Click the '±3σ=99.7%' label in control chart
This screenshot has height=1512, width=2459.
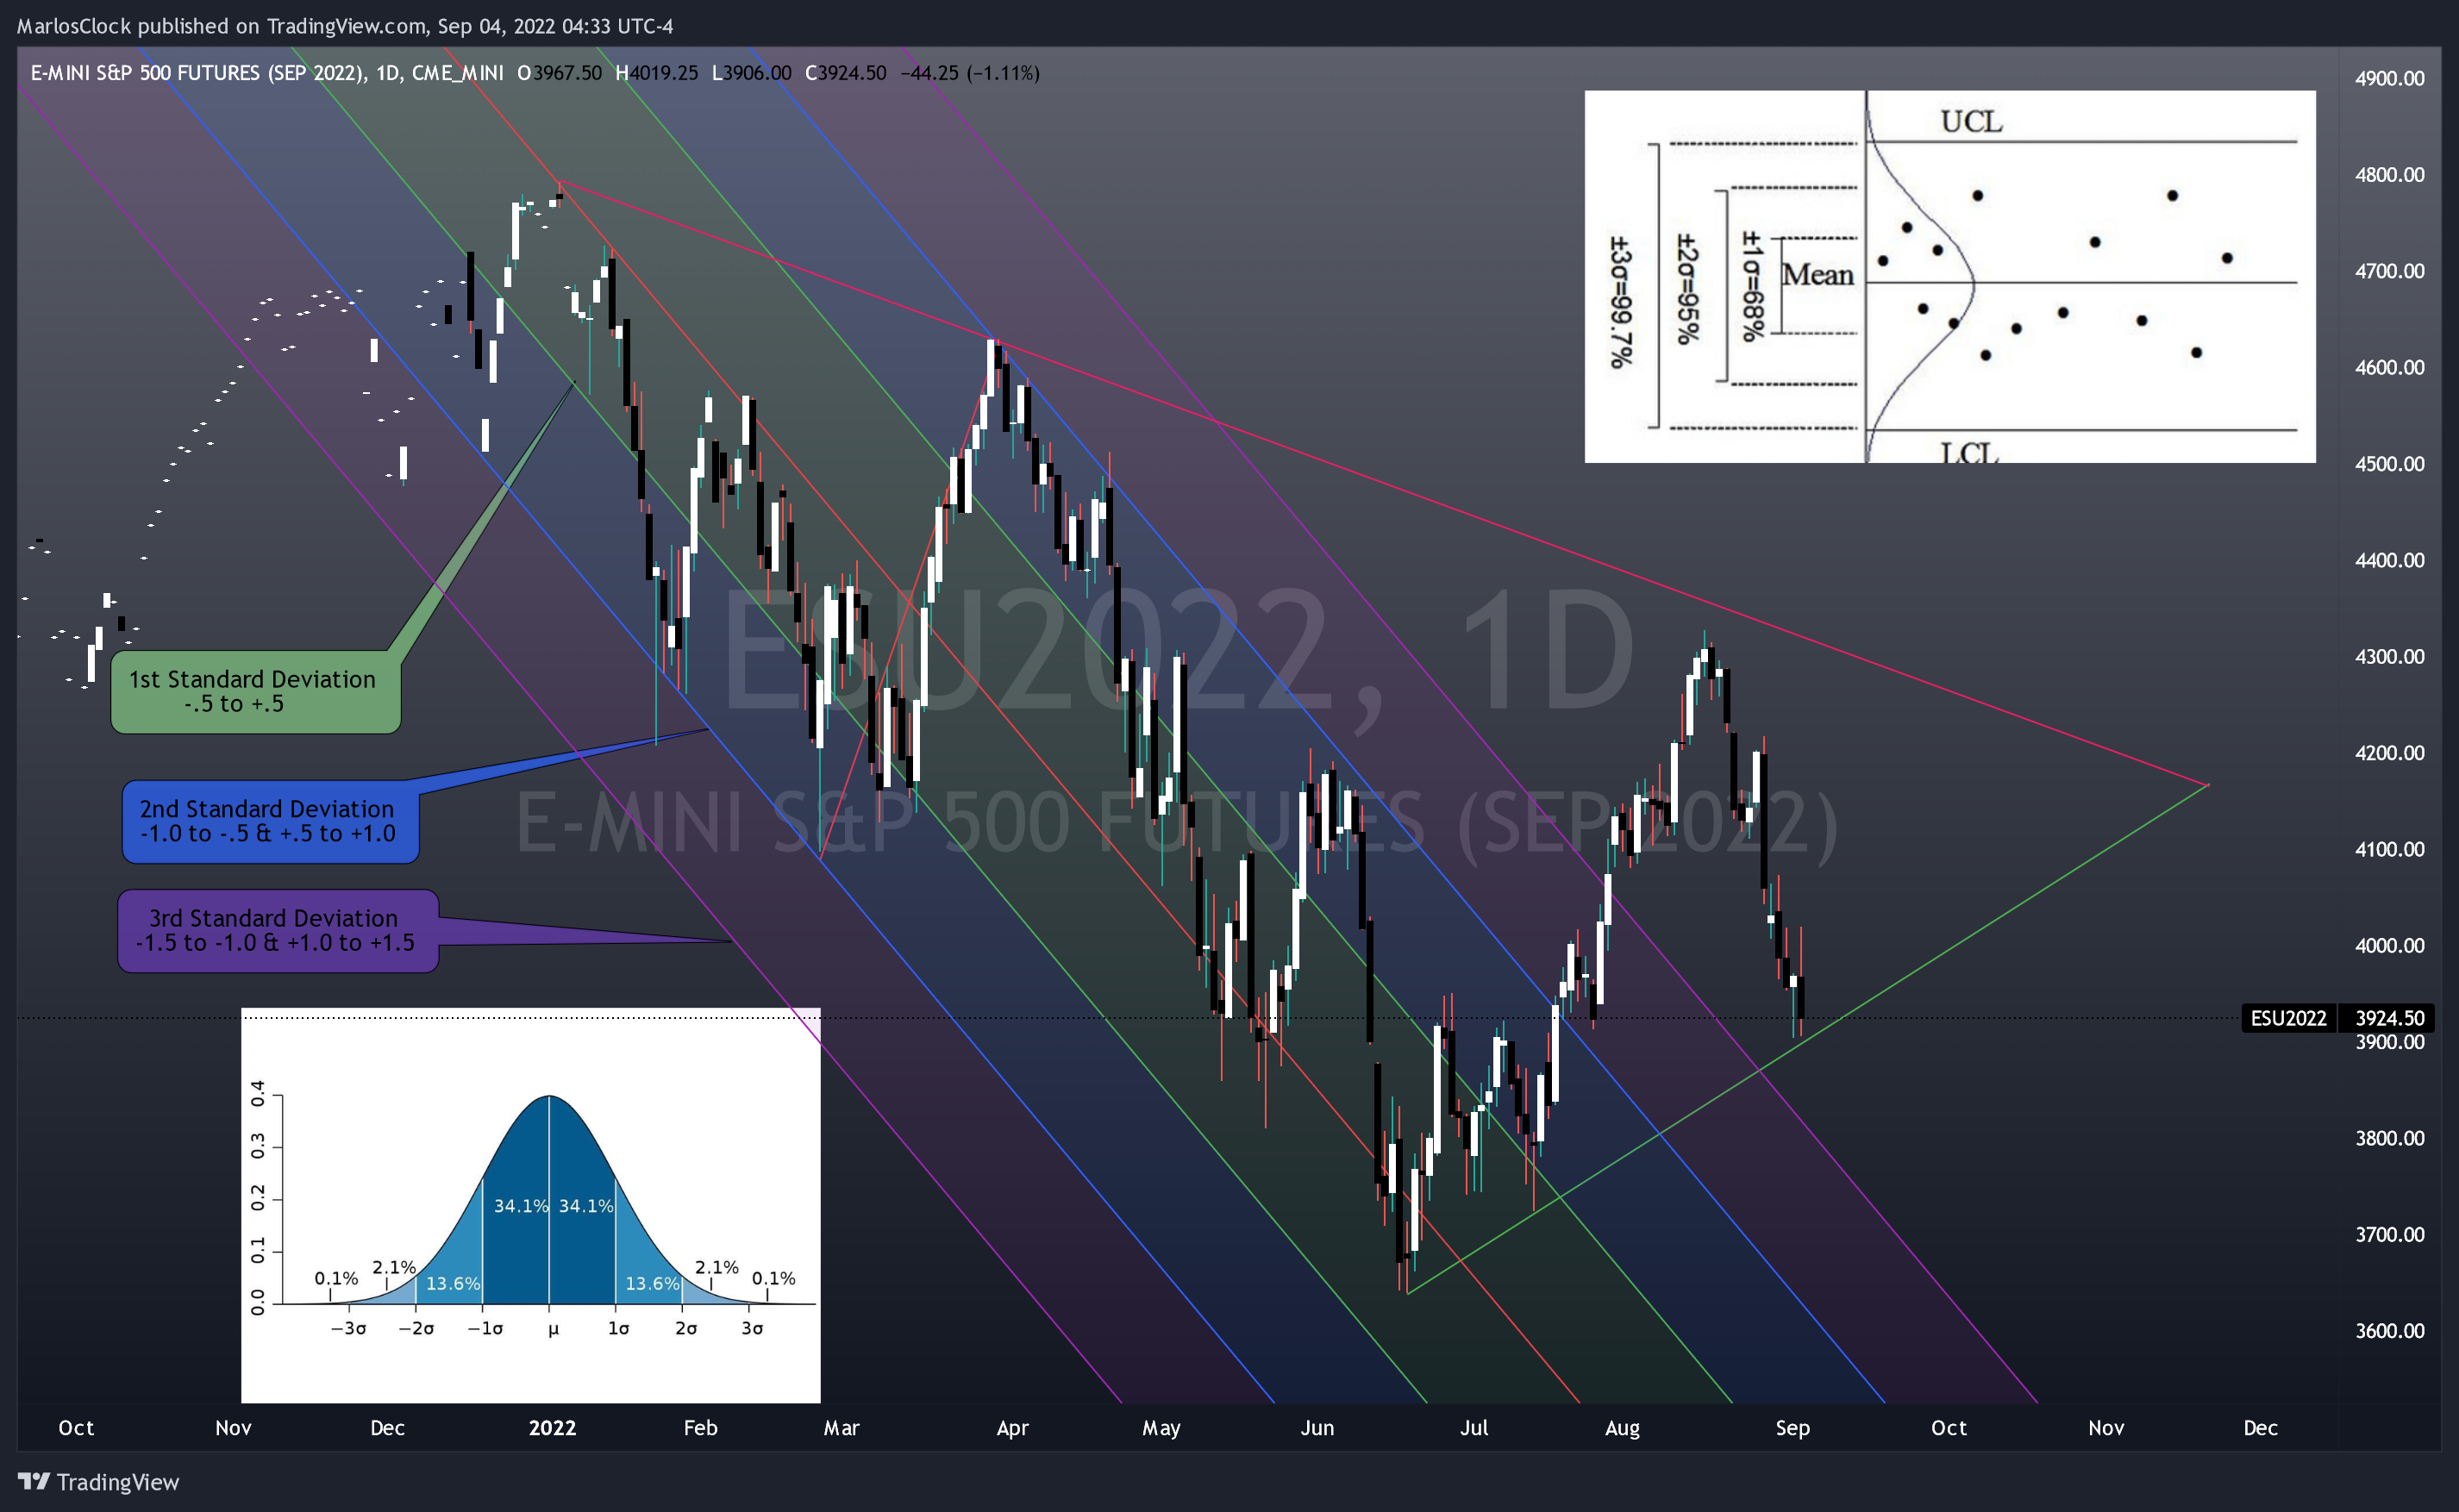coord(1620,302)
